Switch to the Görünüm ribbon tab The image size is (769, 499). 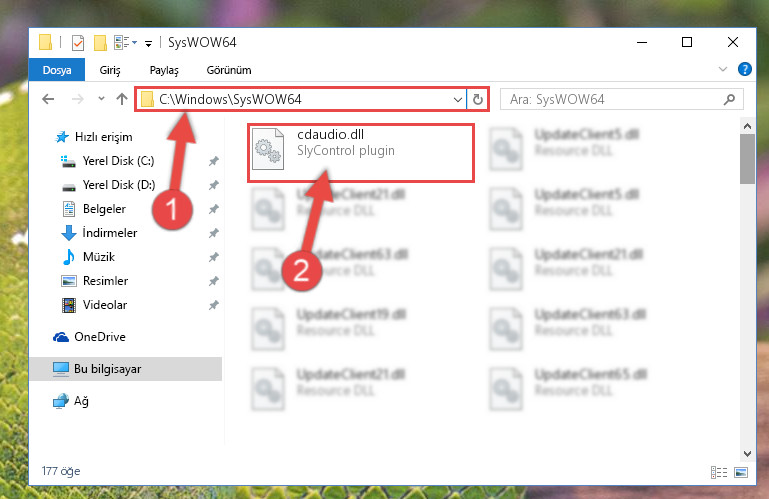pyautogui.click(x=229, y=70)
